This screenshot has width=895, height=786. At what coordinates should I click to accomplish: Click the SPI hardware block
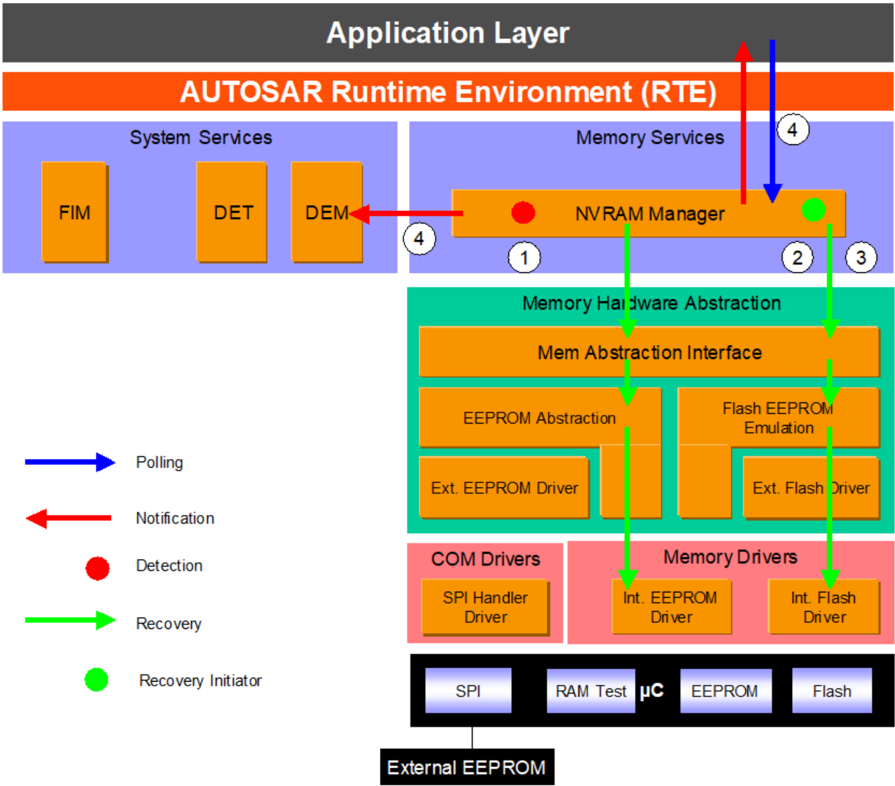point(468,691)
